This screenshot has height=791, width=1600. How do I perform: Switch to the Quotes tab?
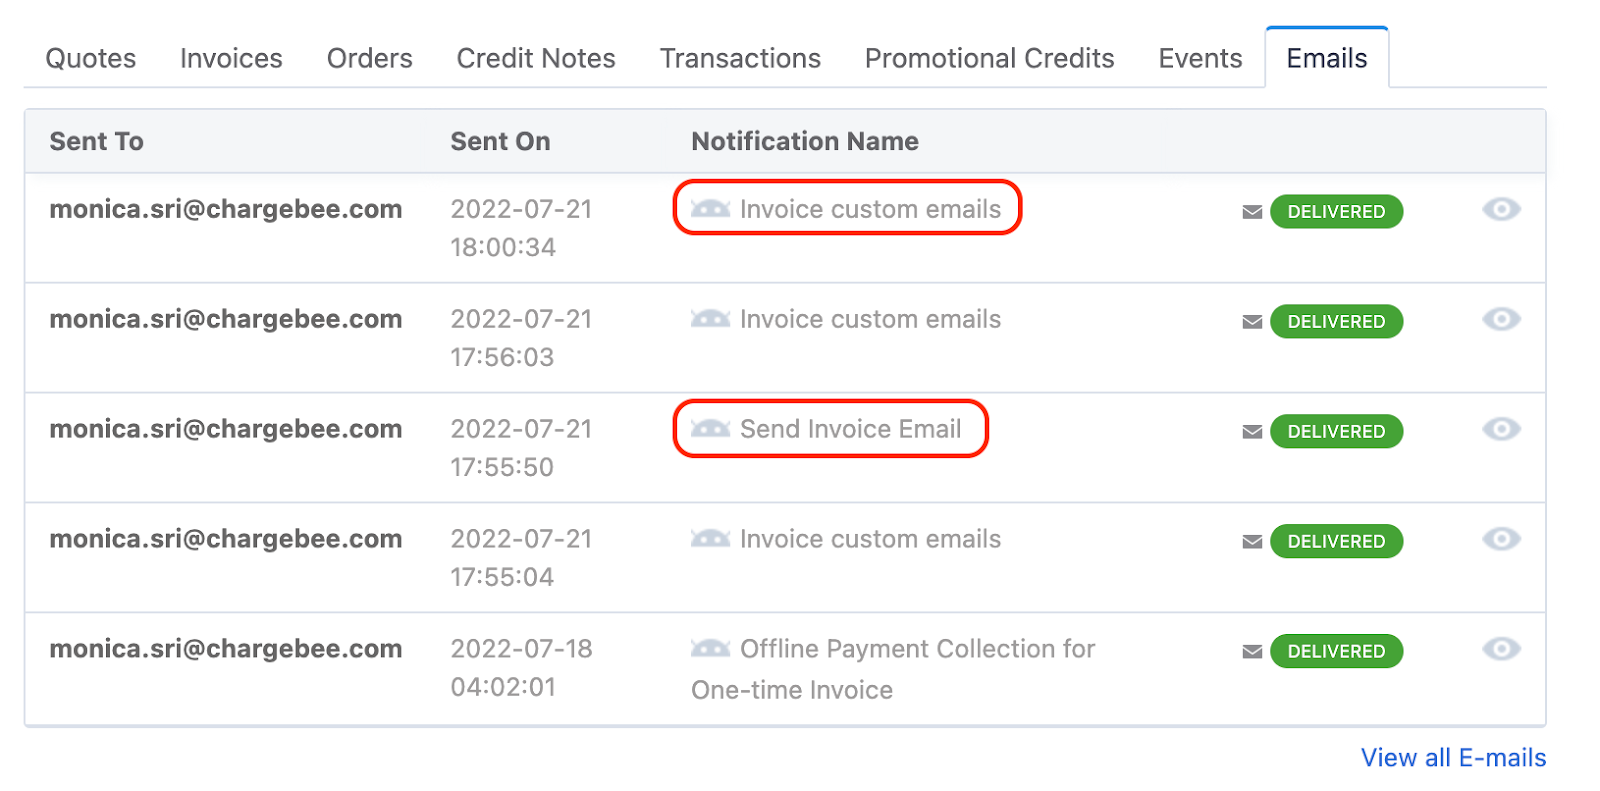click(91, 59)
